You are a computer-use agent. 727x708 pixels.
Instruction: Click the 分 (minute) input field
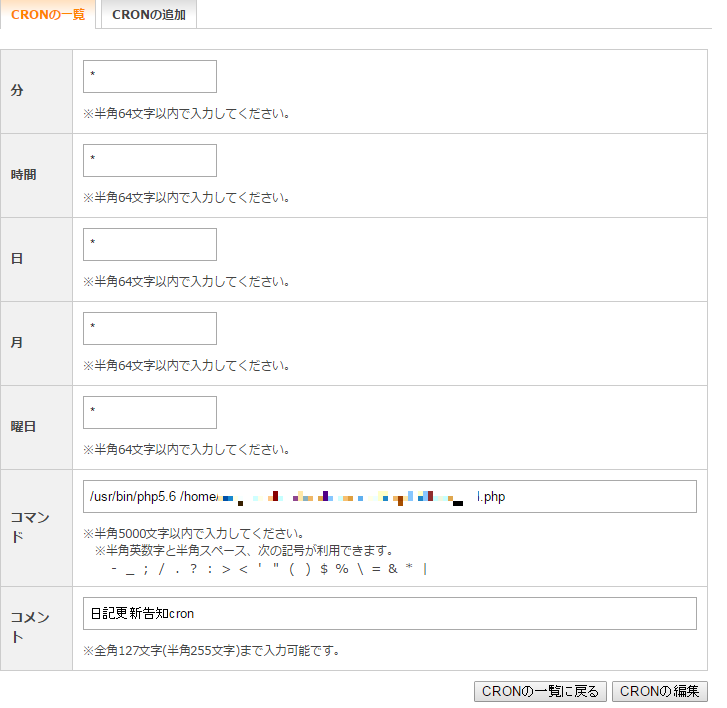click(150, 76)
